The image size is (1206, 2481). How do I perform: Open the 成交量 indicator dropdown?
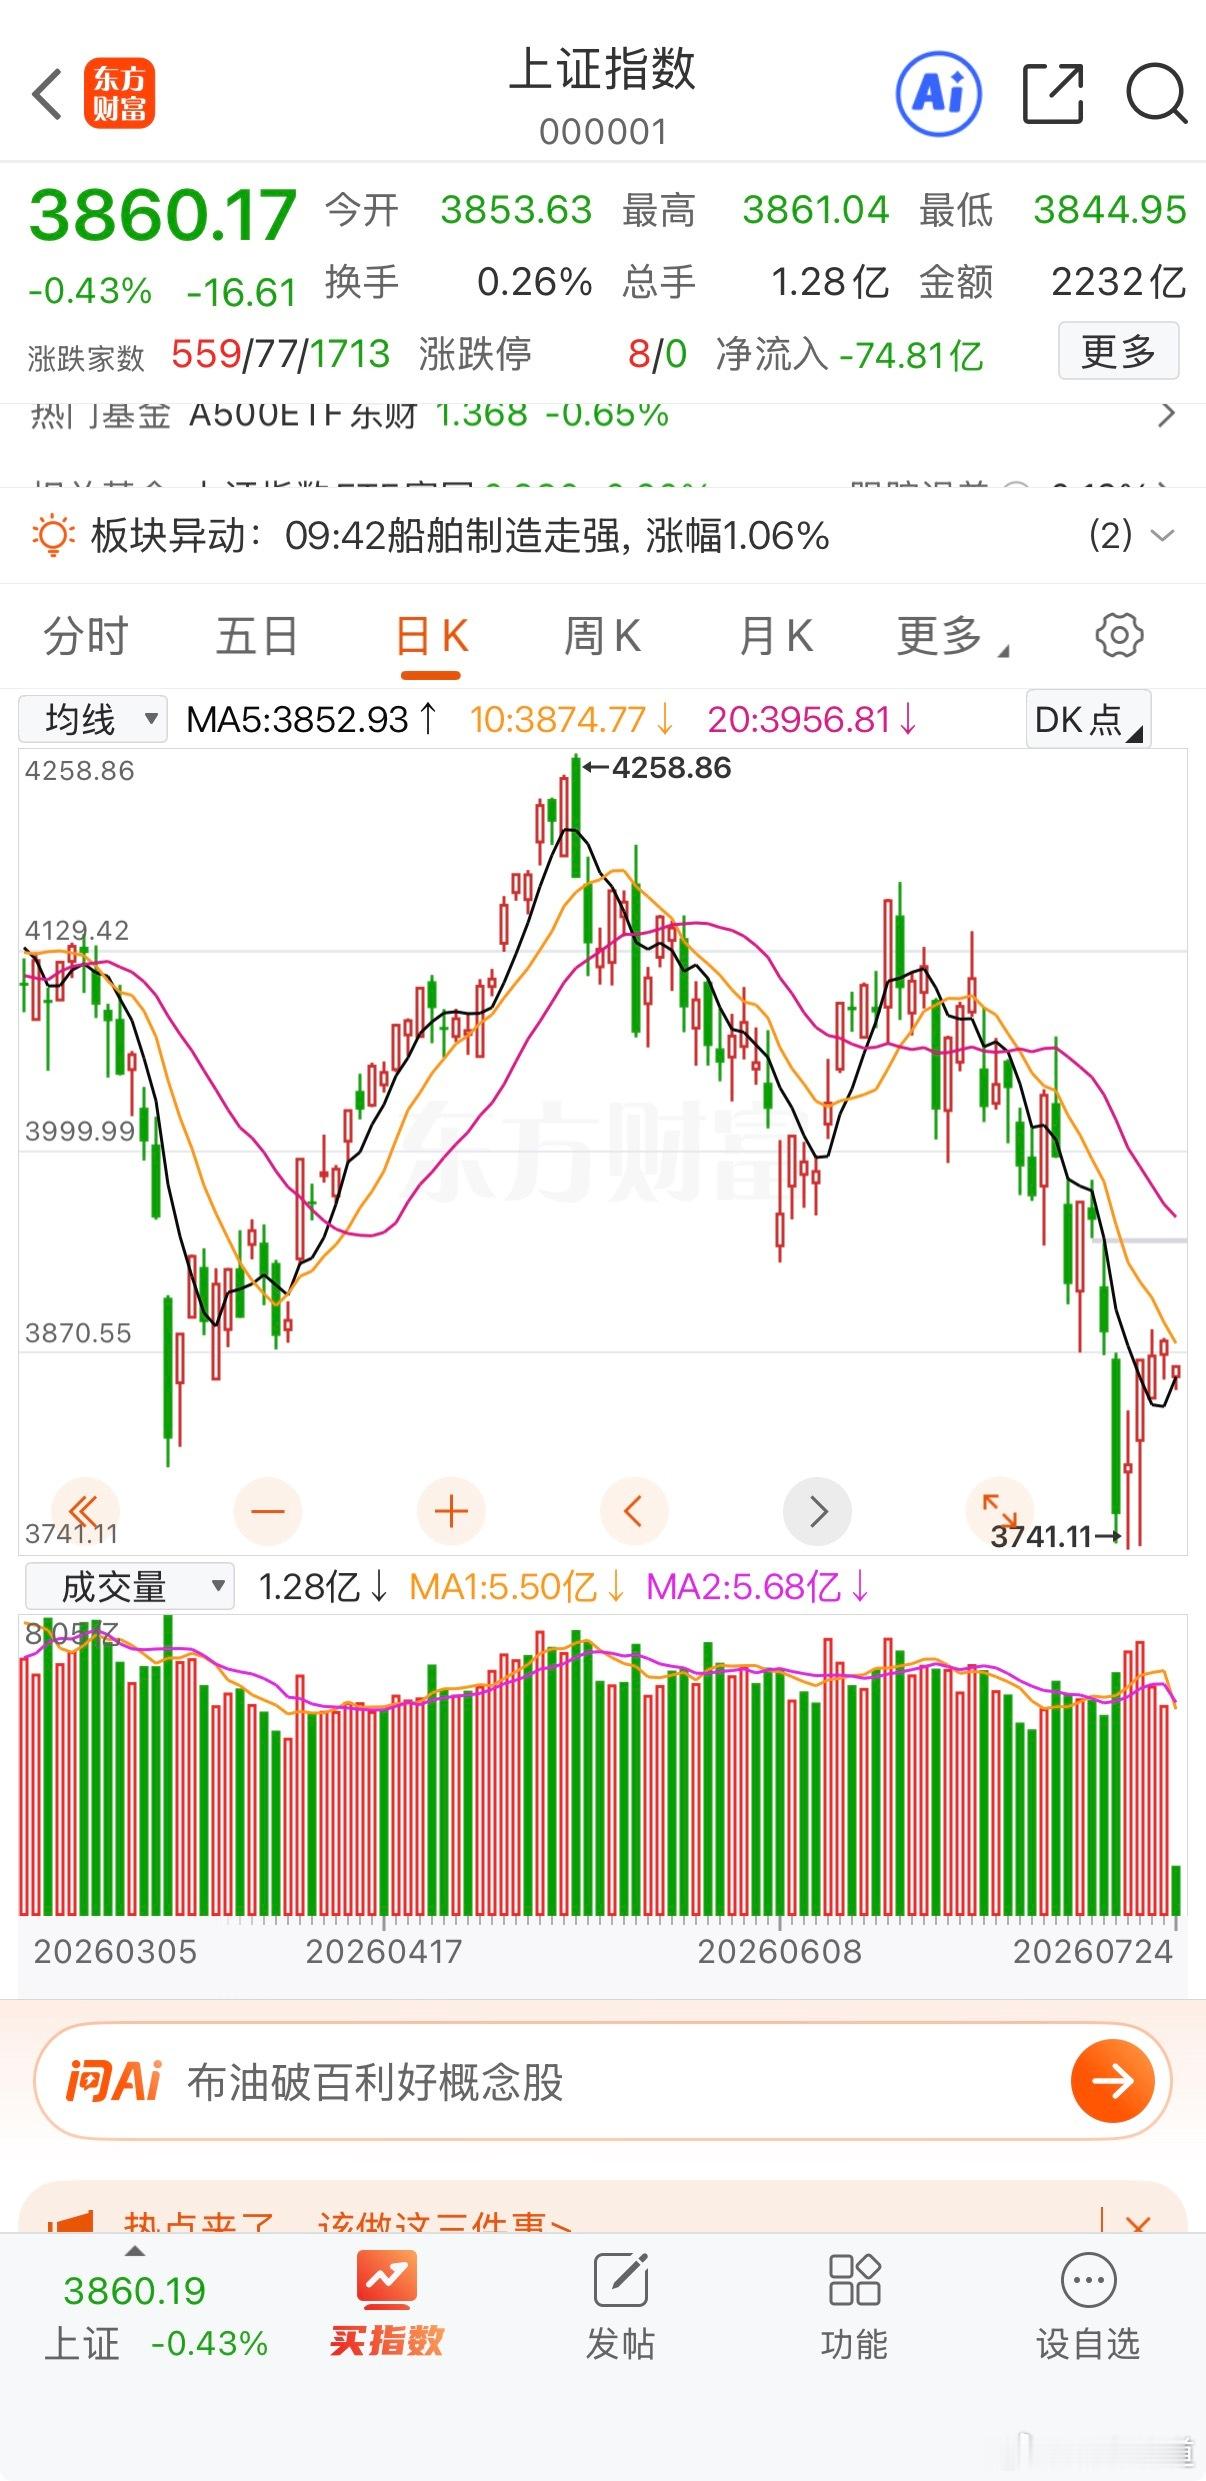(129, 1586)
